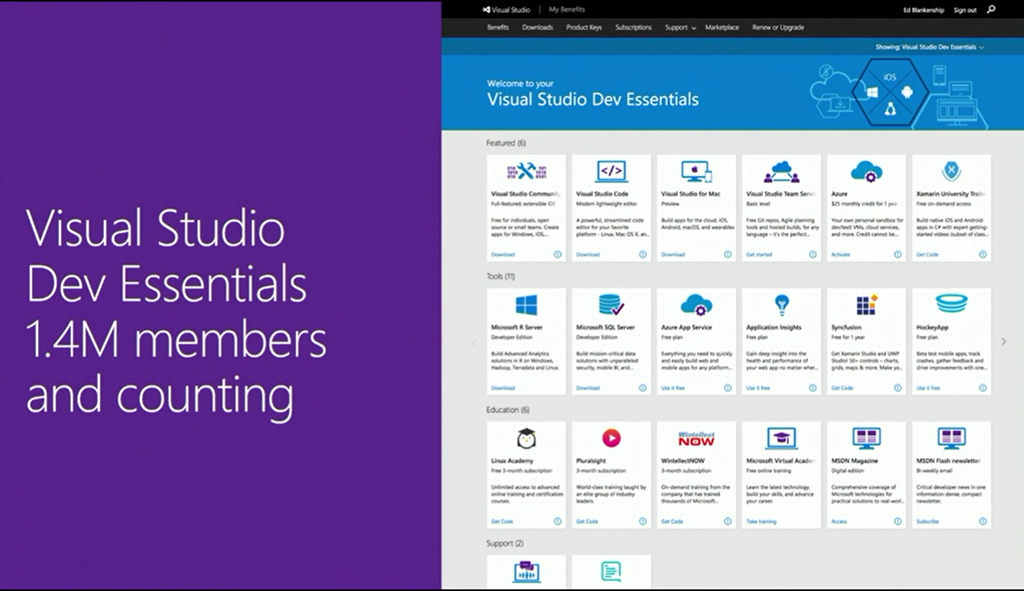Click the Application Insights lightbulb icon
Viewport: 1024px width, 591px height.
coord(781,305)
